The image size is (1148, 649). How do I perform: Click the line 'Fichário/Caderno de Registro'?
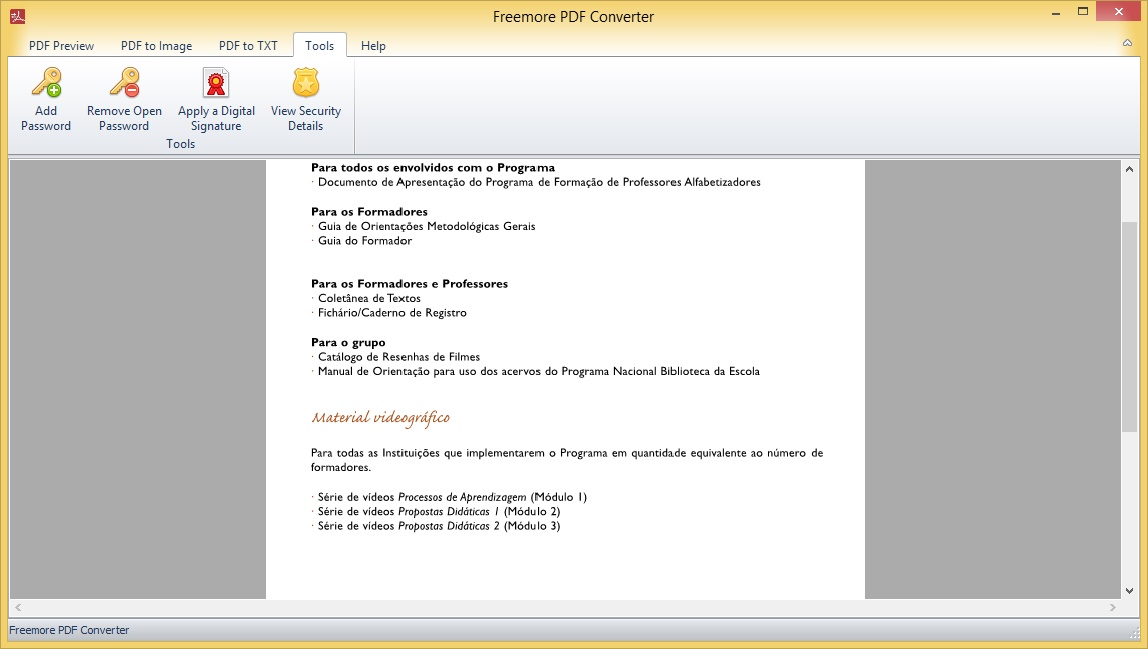[x=392, y=313]
